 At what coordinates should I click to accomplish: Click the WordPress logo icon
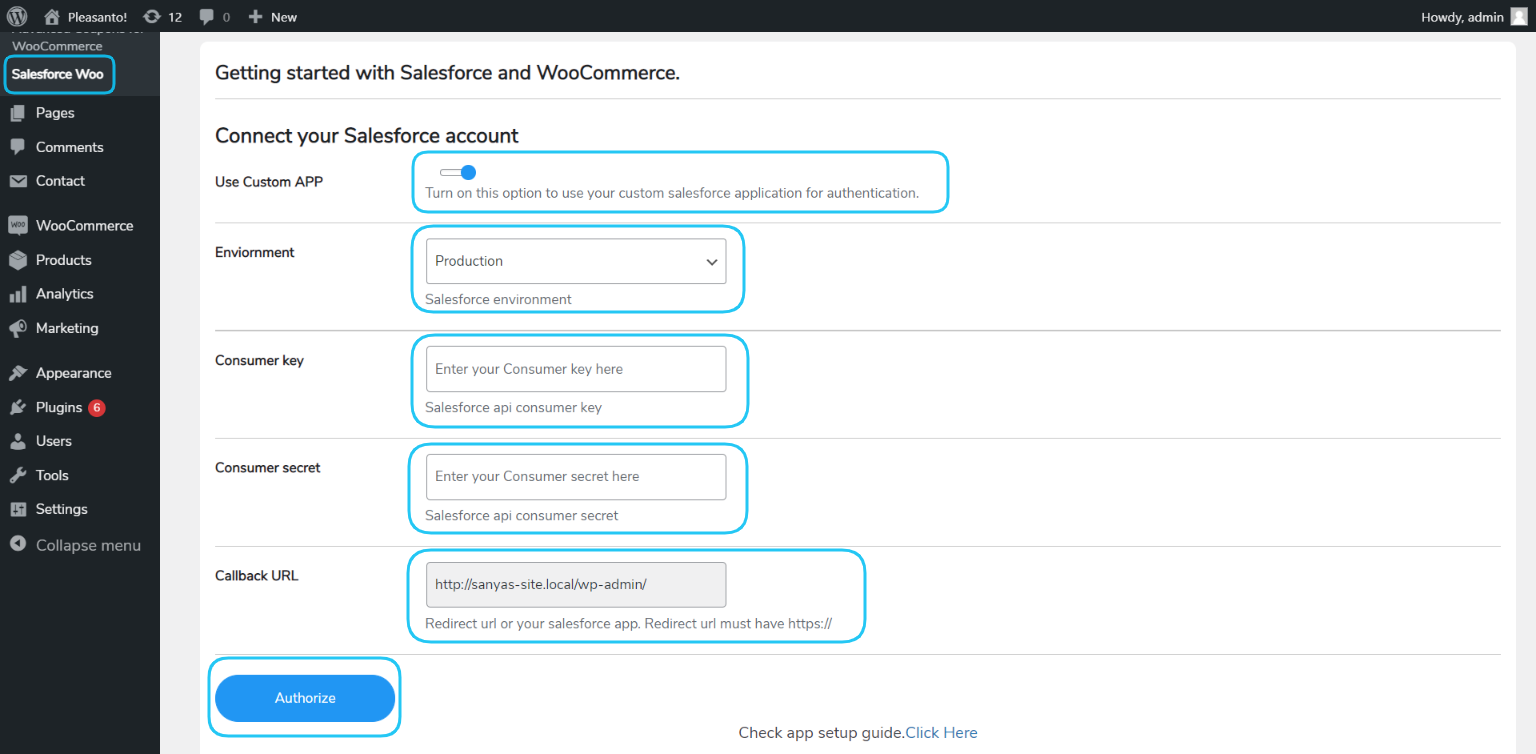(17, 16)
